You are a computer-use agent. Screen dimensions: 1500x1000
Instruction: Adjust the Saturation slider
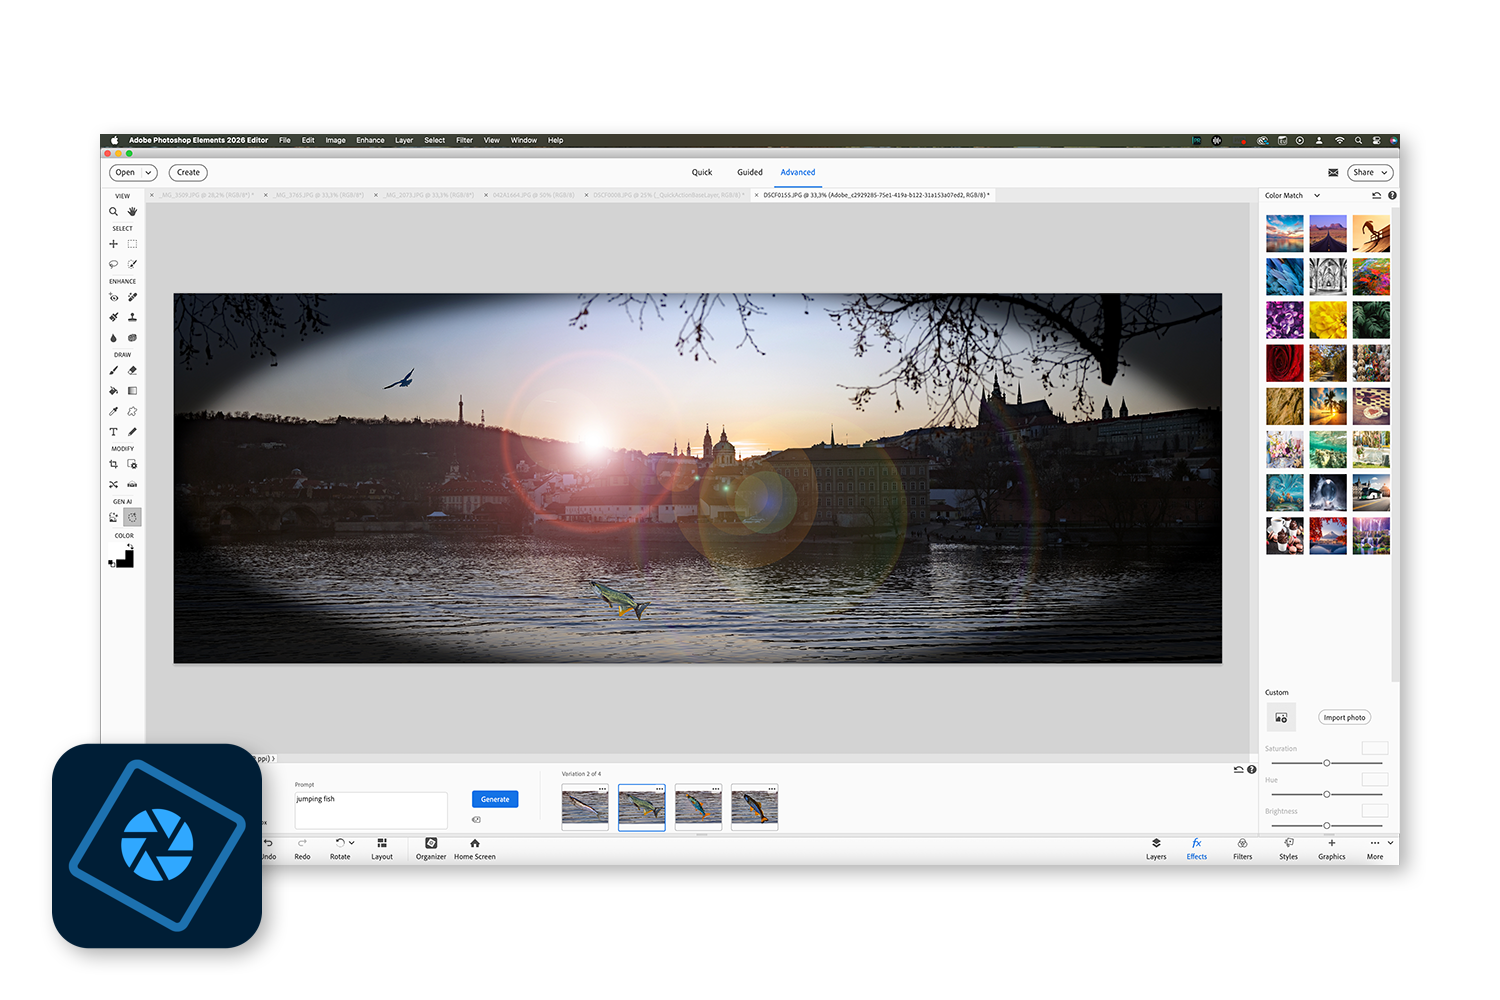pyautogui.click(x=1326, y=762)
